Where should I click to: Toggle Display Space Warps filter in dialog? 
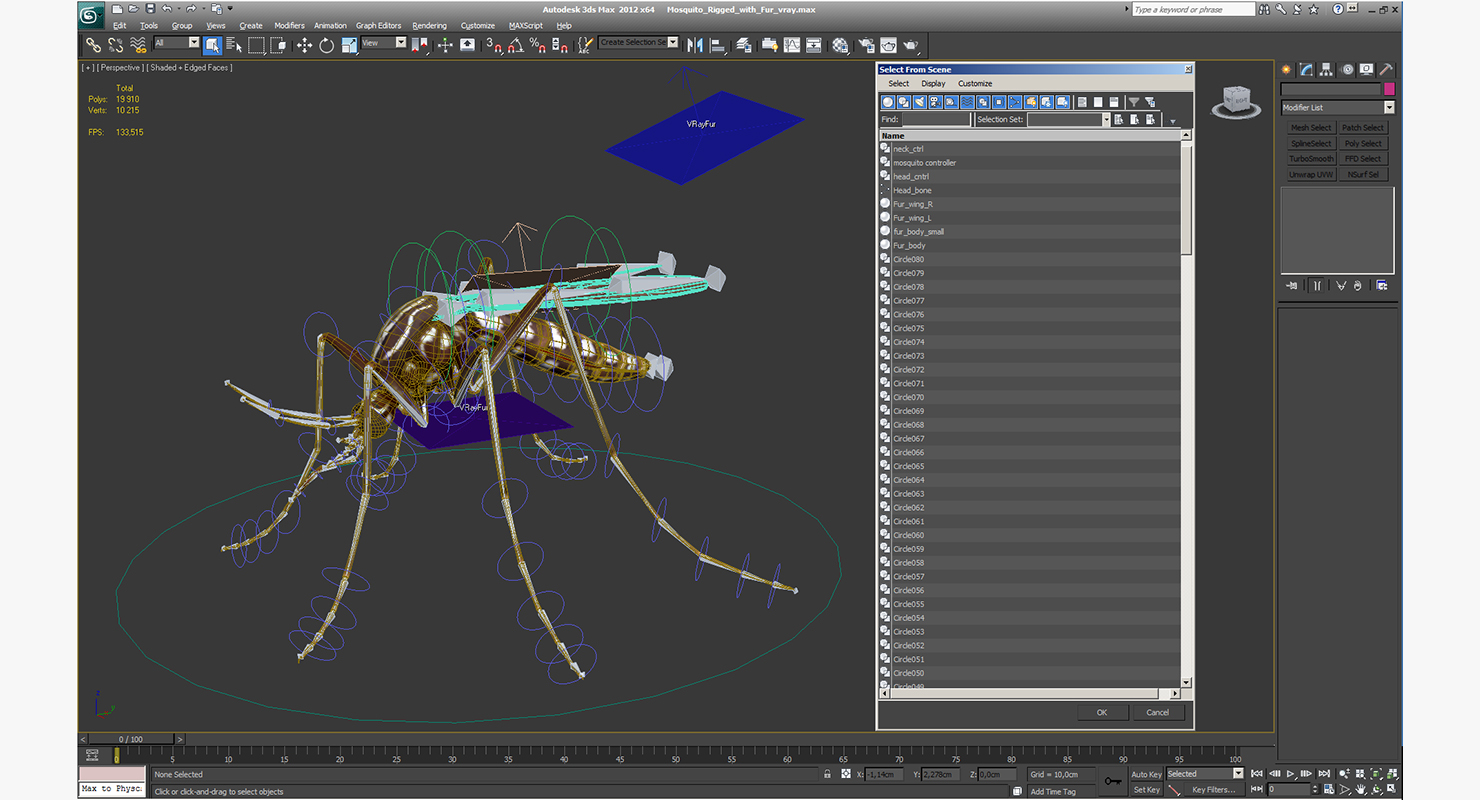(967, 102)
